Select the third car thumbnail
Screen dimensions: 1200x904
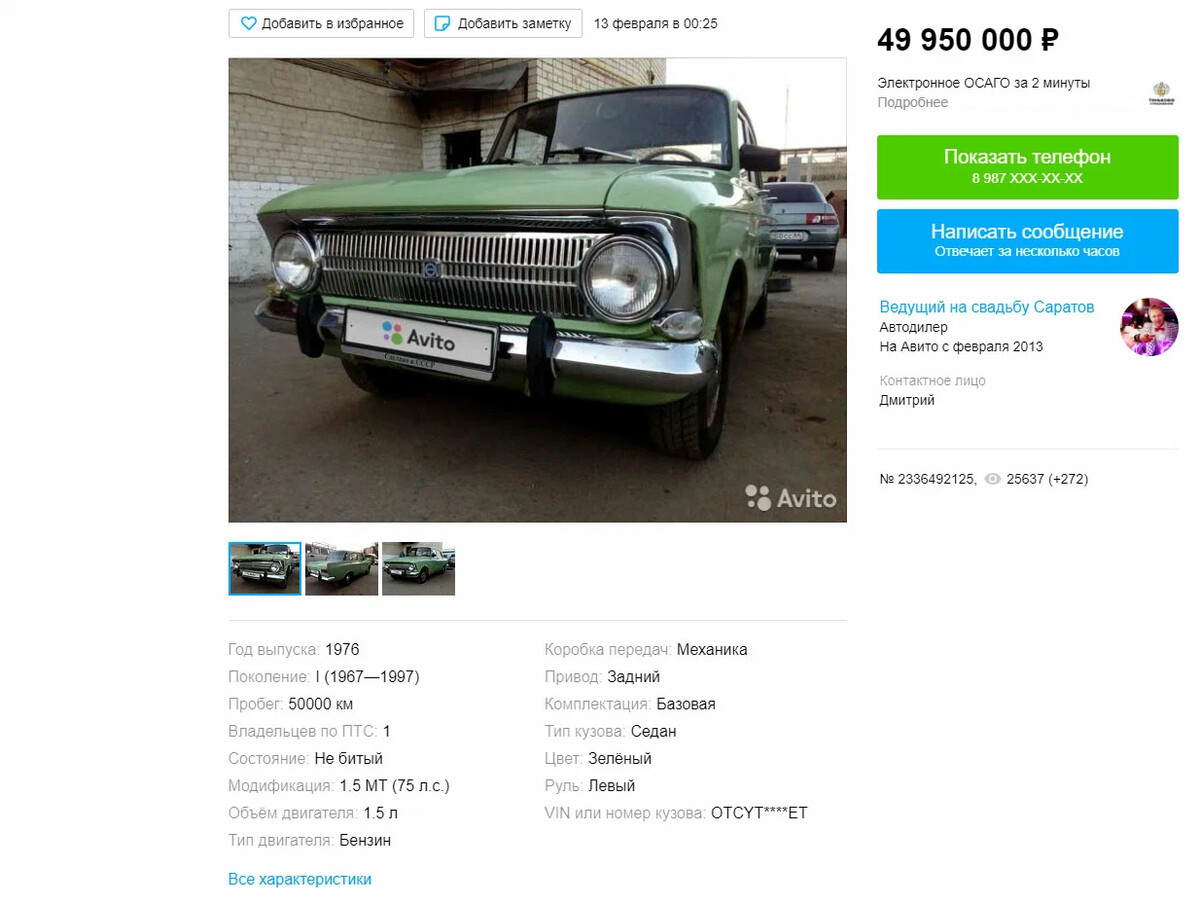419,569
